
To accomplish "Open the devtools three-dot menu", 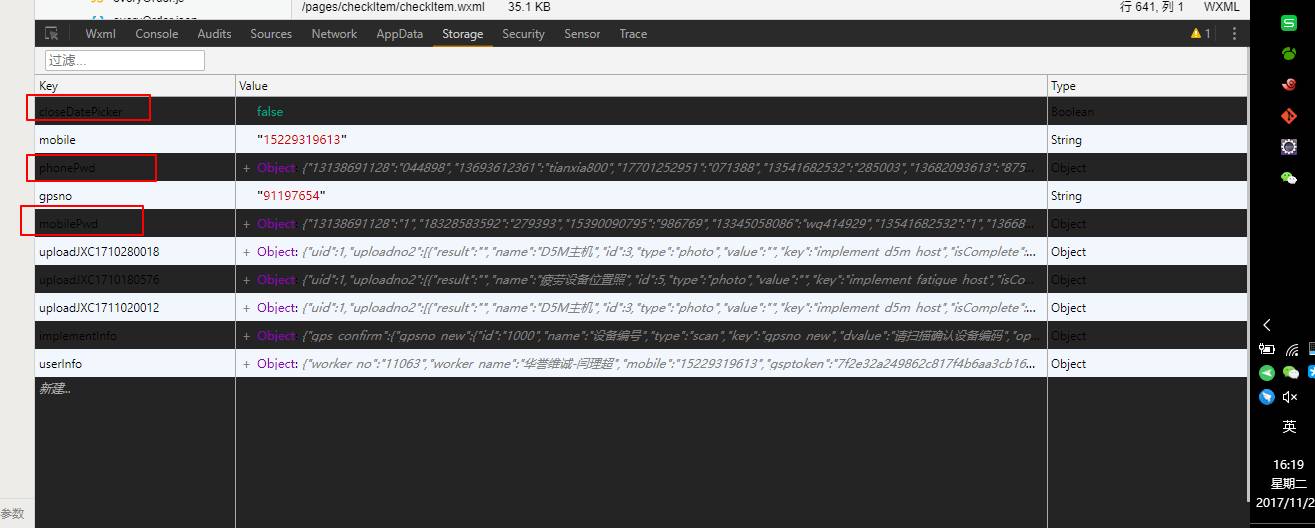I will coord(1234,34).
